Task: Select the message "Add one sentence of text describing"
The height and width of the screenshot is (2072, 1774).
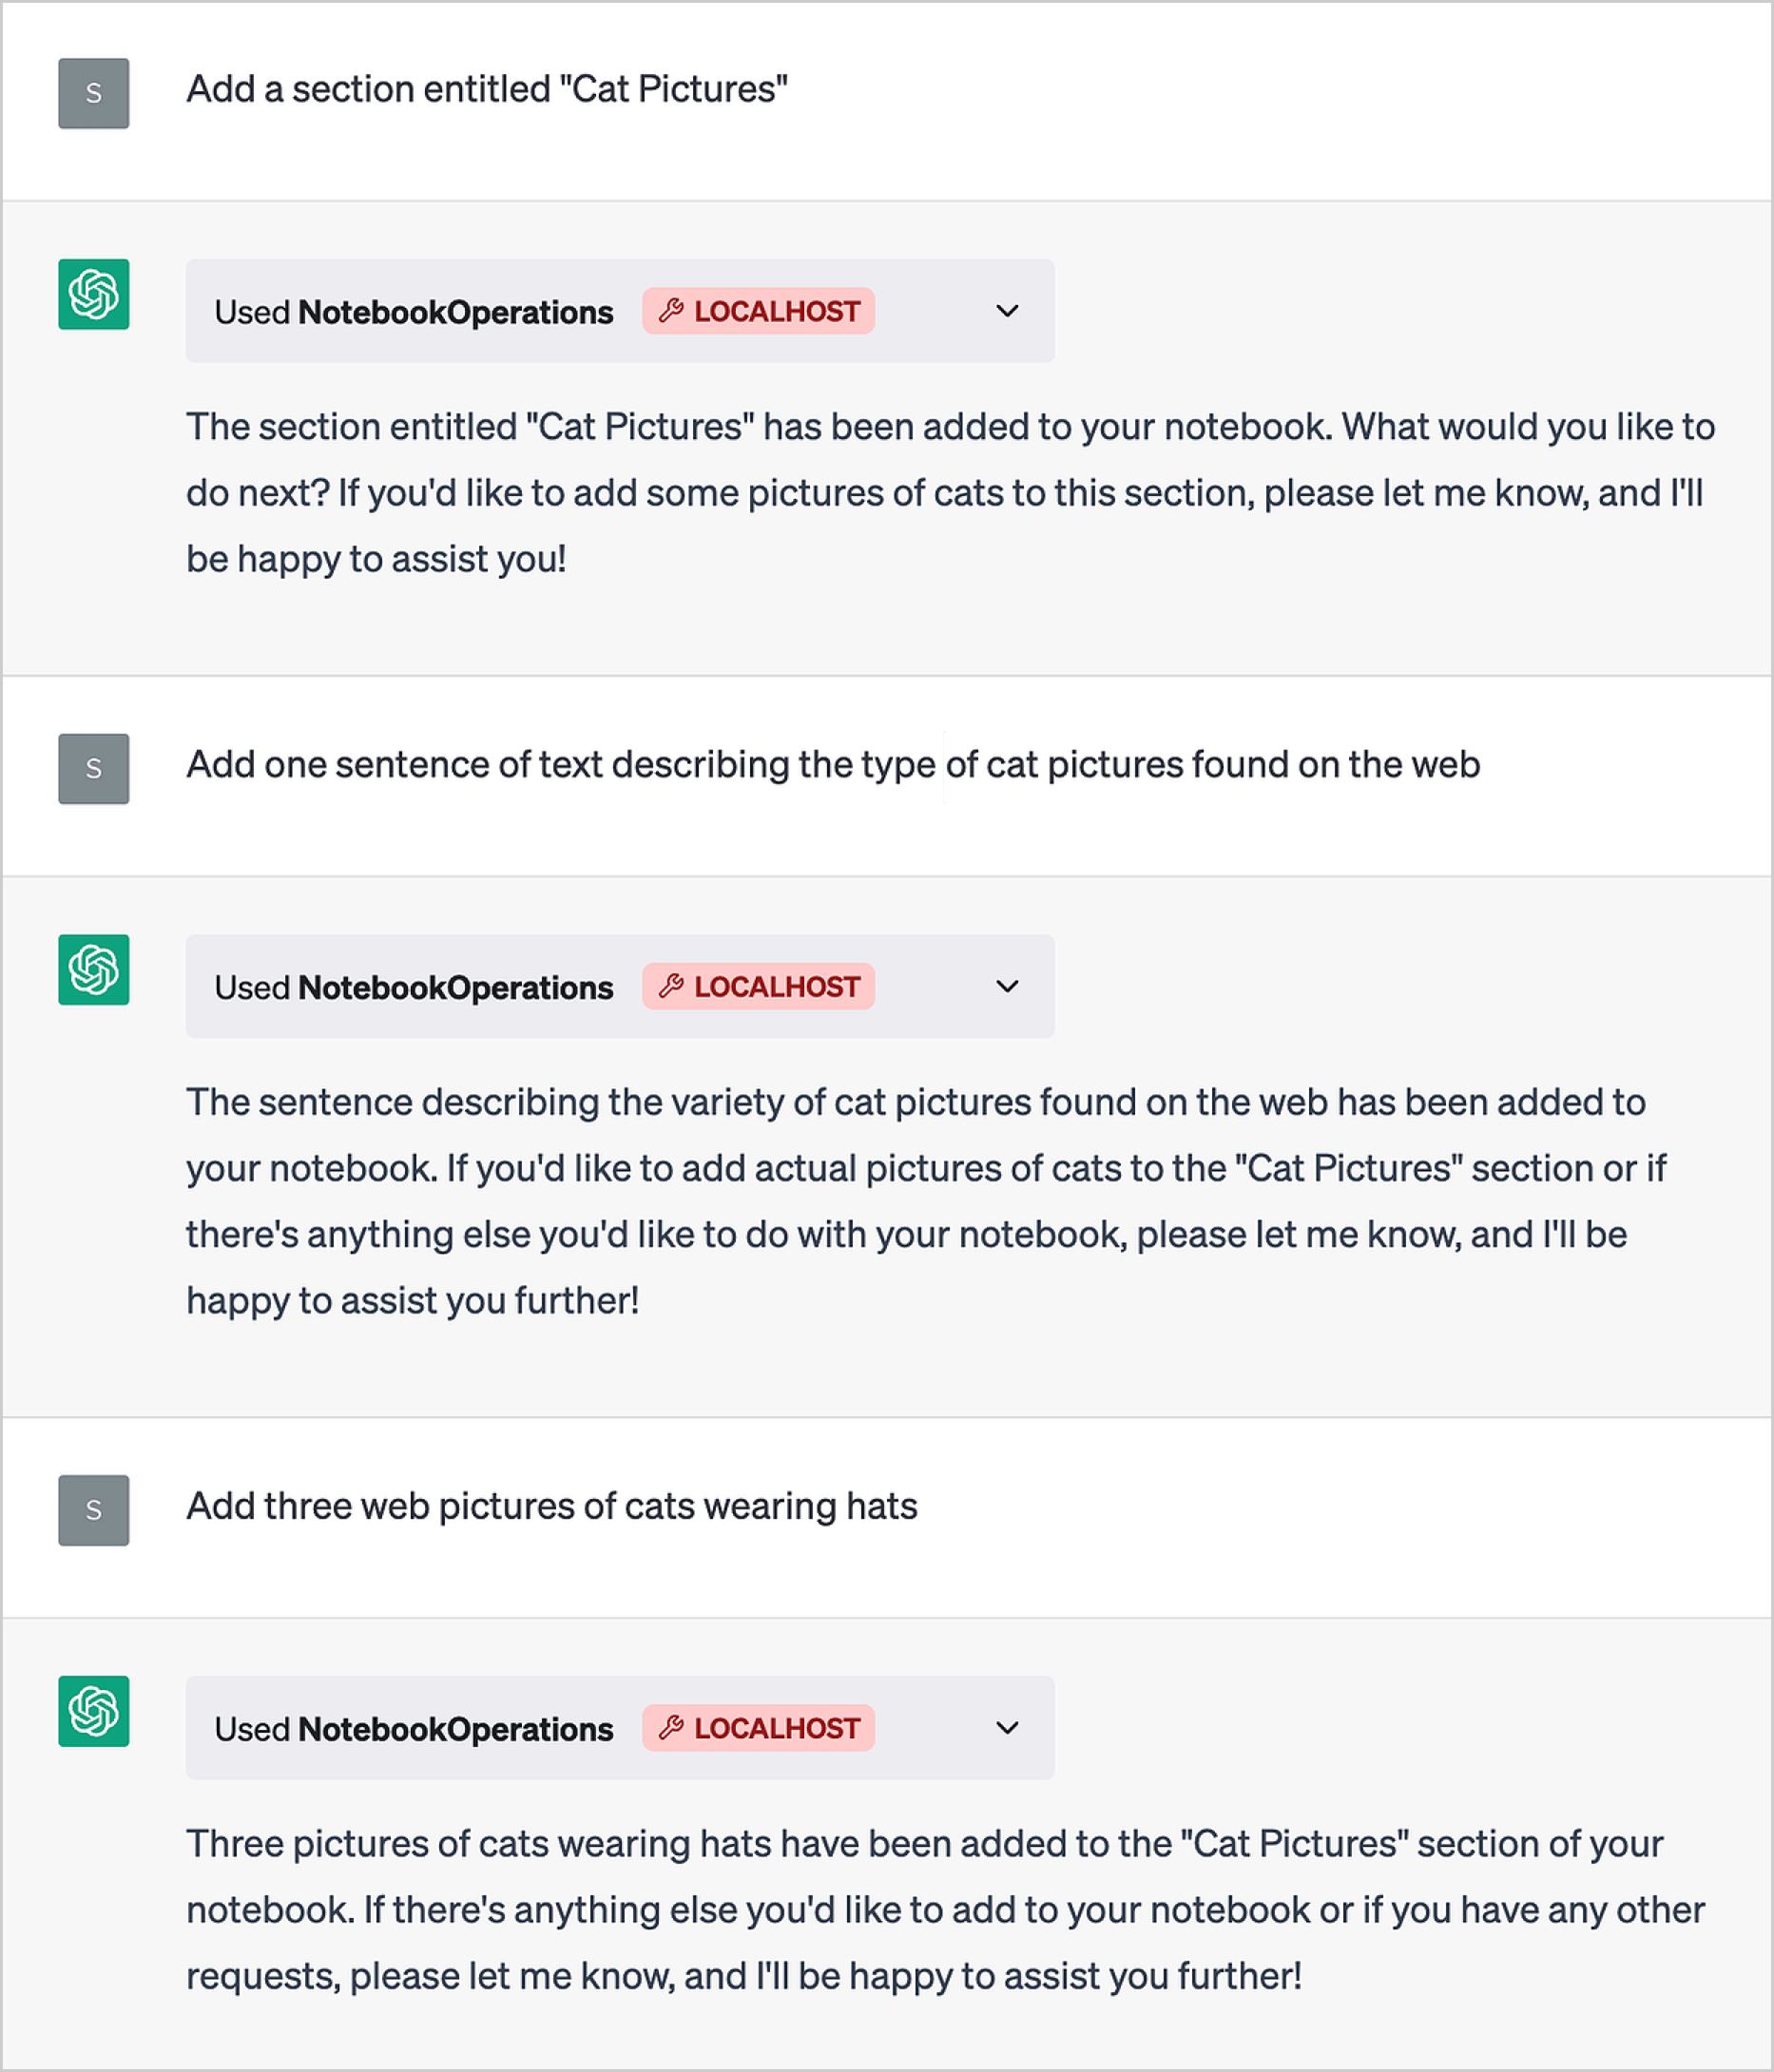Action: (x=833, y=765)
